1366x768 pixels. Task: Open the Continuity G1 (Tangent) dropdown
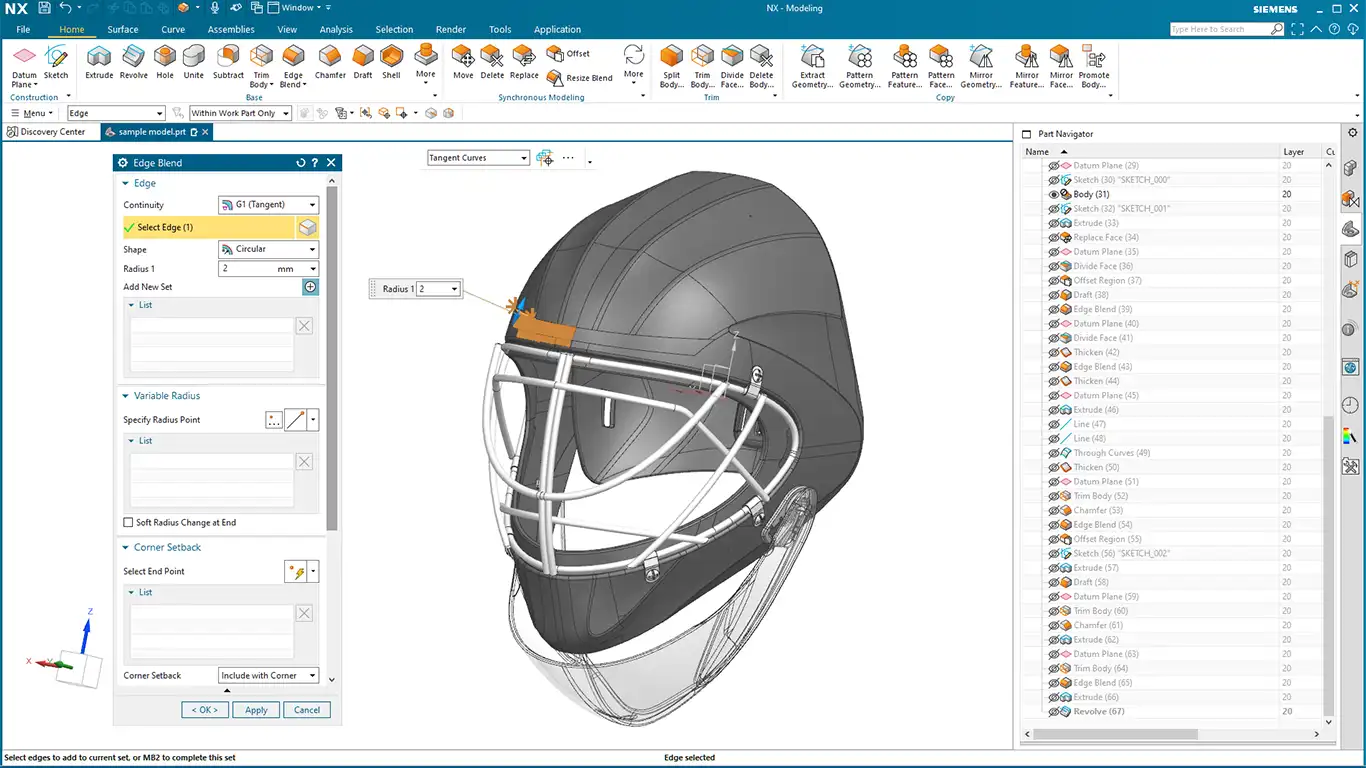(267, 205)
